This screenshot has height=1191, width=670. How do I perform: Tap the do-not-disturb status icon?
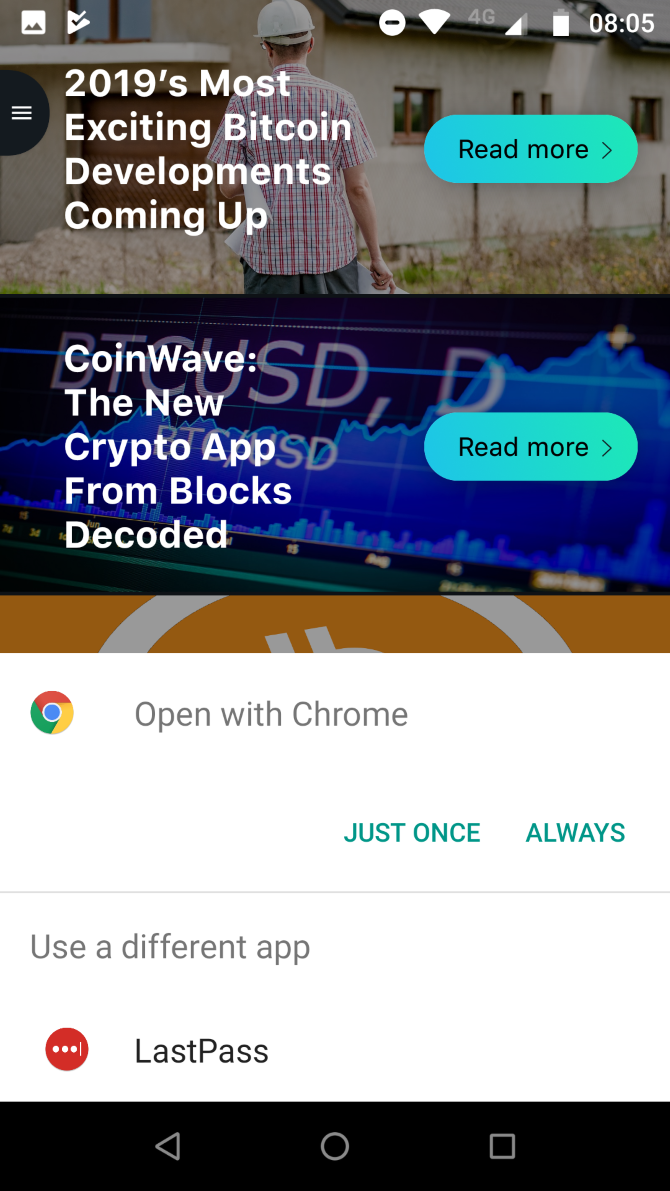coord(392,24)
